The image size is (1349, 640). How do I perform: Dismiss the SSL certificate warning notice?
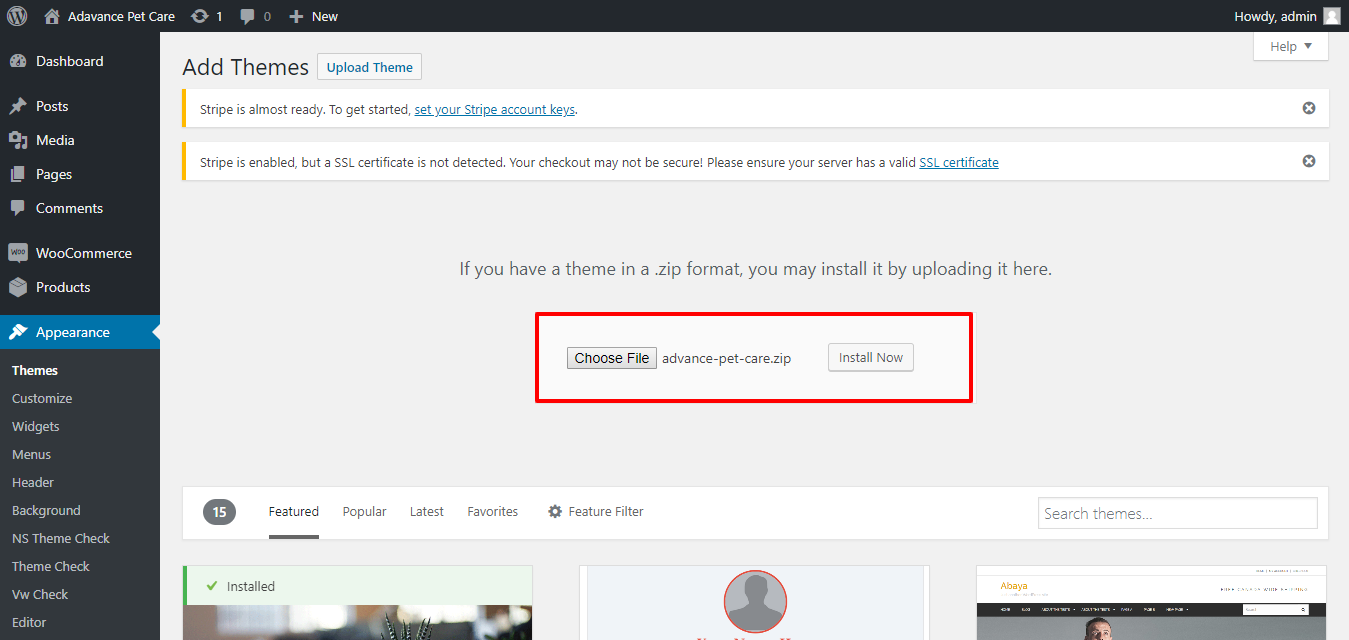pos(1308,161)
